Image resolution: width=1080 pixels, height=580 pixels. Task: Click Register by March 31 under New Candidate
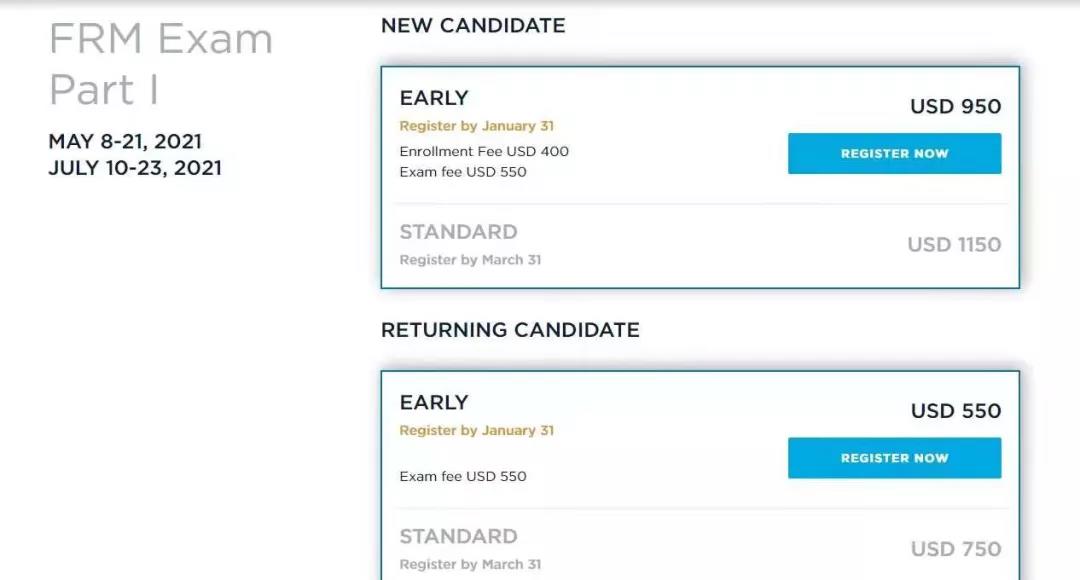click(x=470, y=260)
